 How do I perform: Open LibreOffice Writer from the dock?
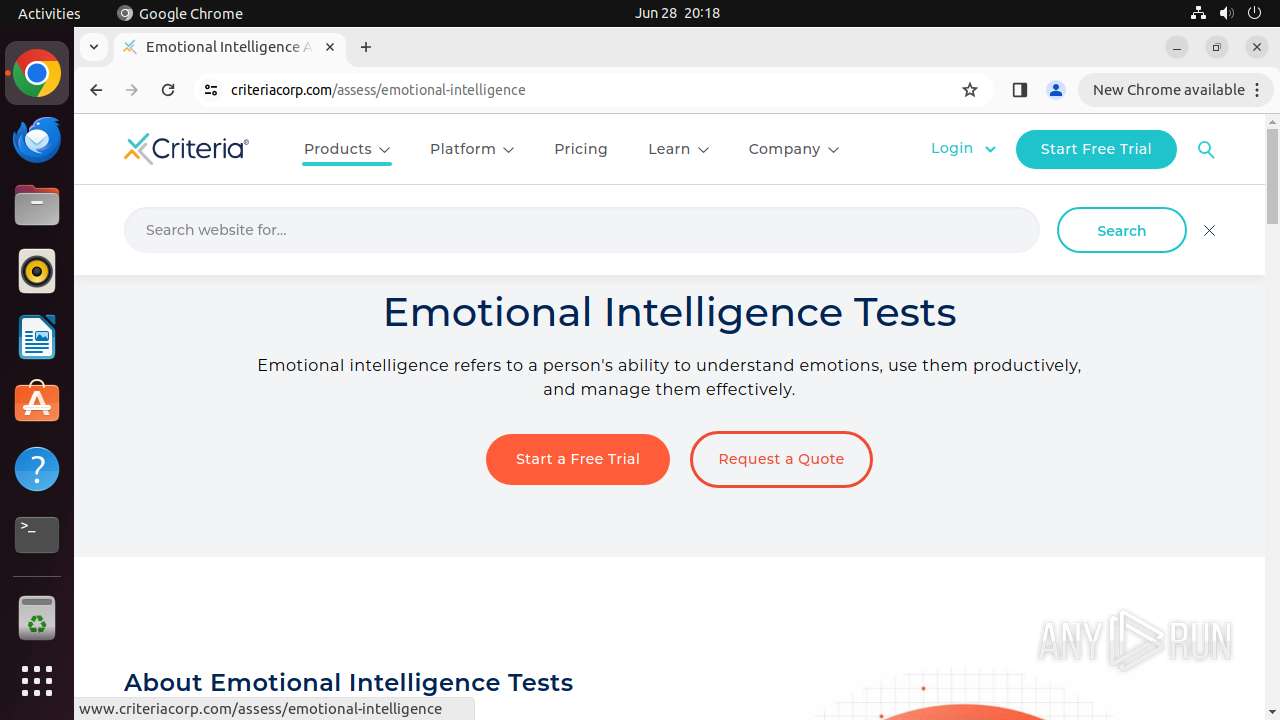(x=37, y=337)
